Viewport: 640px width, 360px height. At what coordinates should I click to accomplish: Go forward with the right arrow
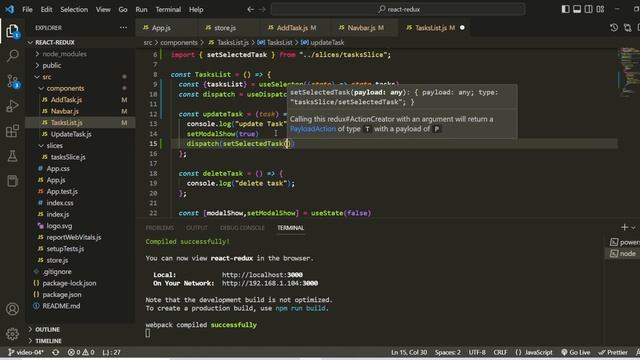click(x=262, y=9)
